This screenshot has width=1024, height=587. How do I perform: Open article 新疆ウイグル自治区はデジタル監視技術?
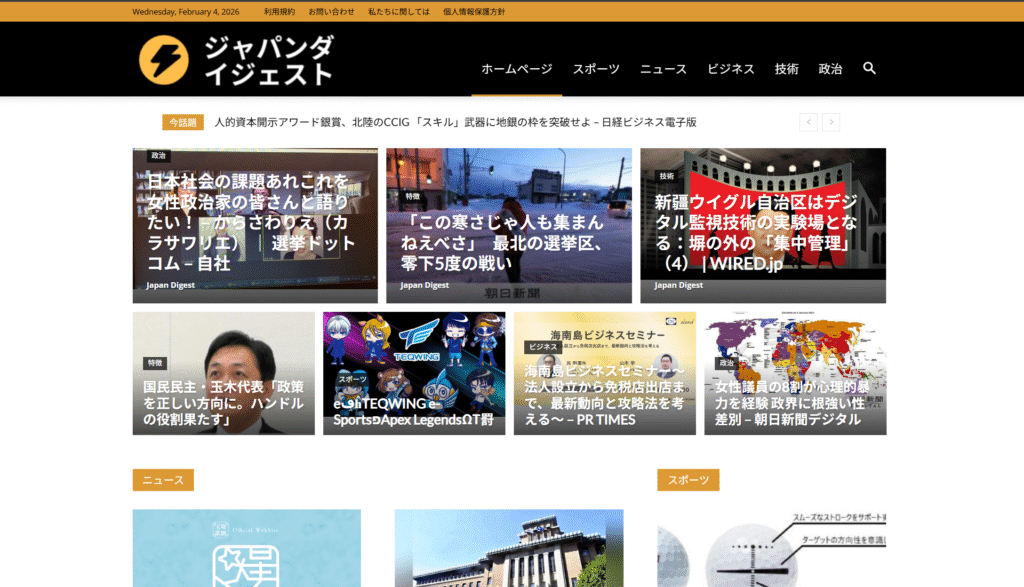(755, 232)
